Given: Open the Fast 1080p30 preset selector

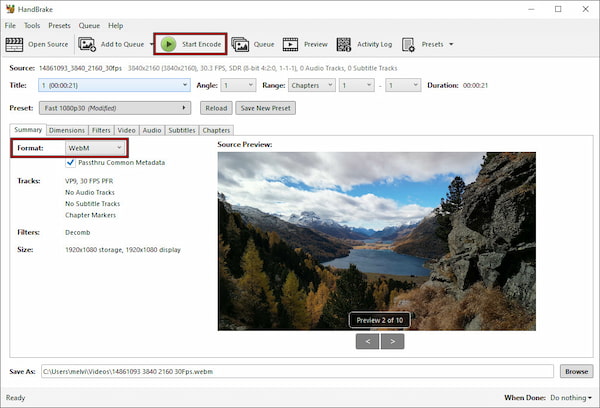Looking at the screenshot, I should (115, 108).
